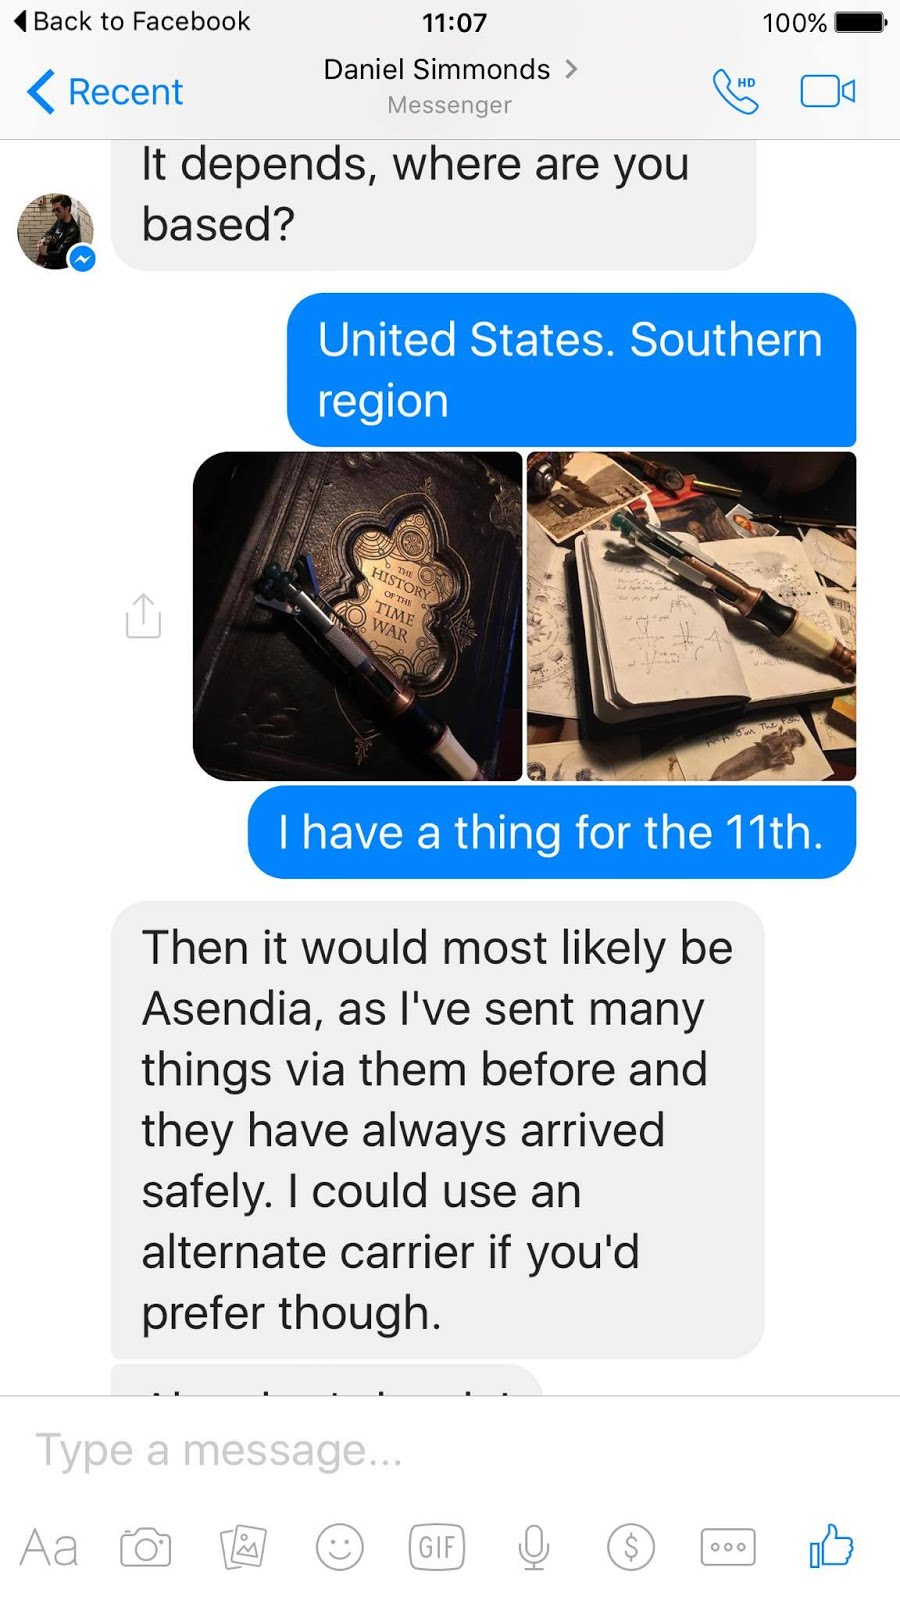Screen dimensions: 900x1600
Task: Open more options with three dots
Action: pyautogui.click(x=728, y=1547)
